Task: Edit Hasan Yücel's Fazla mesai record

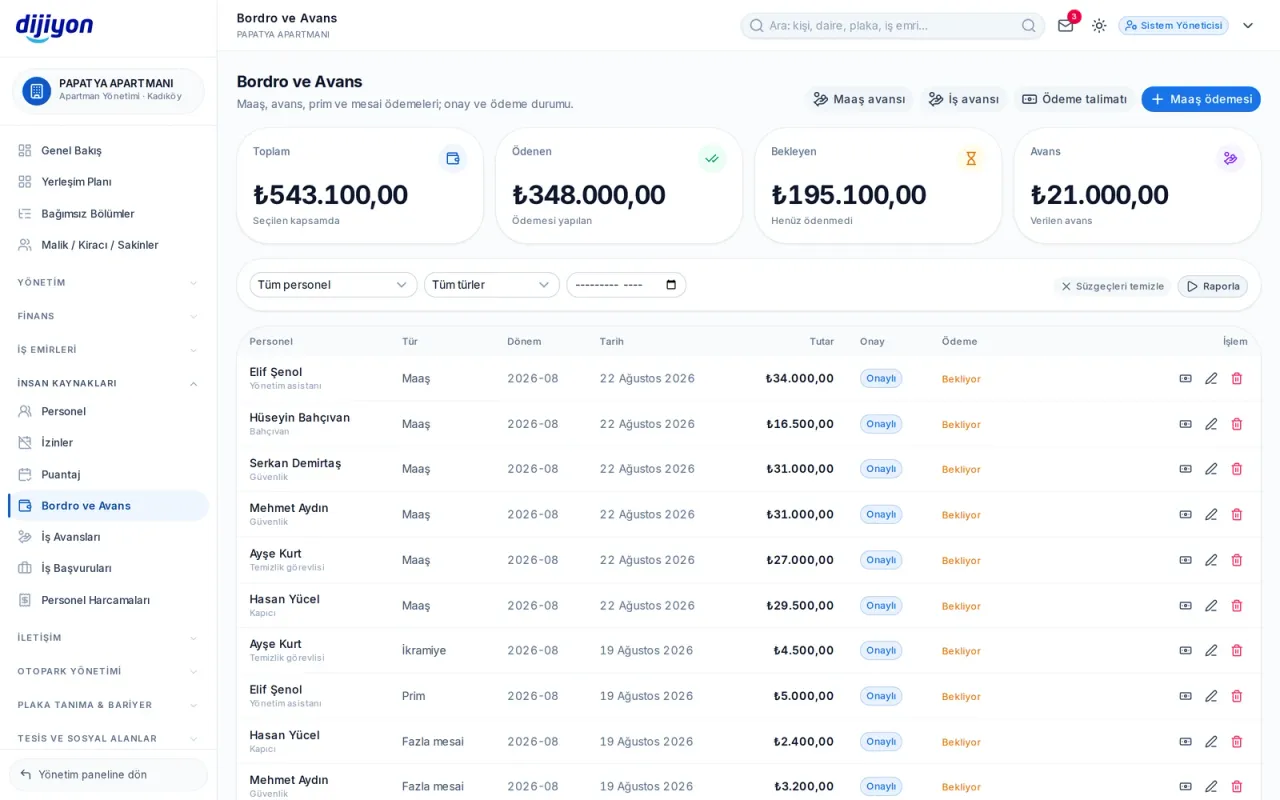Action: (1211, 741)
